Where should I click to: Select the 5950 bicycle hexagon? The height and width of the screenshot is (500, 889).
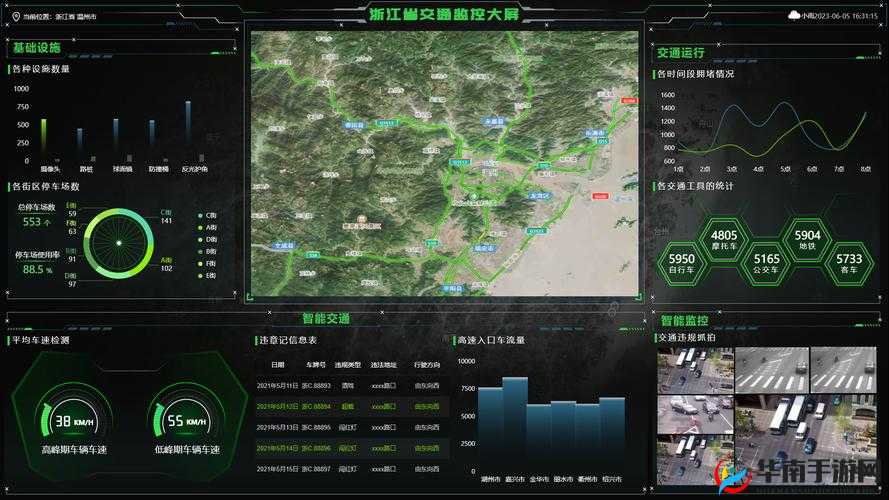pos(682,265)
